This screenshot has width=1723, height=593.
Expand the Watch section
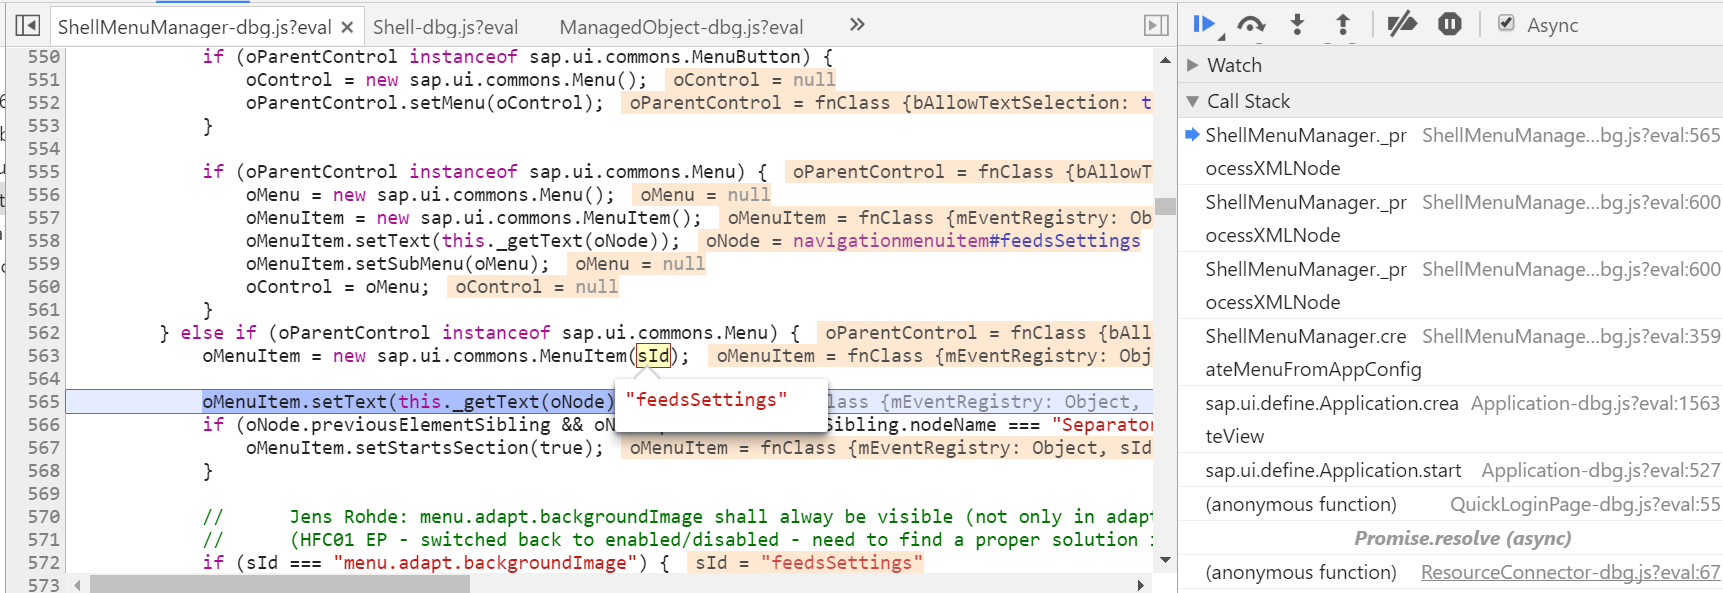coord(1192,65)
